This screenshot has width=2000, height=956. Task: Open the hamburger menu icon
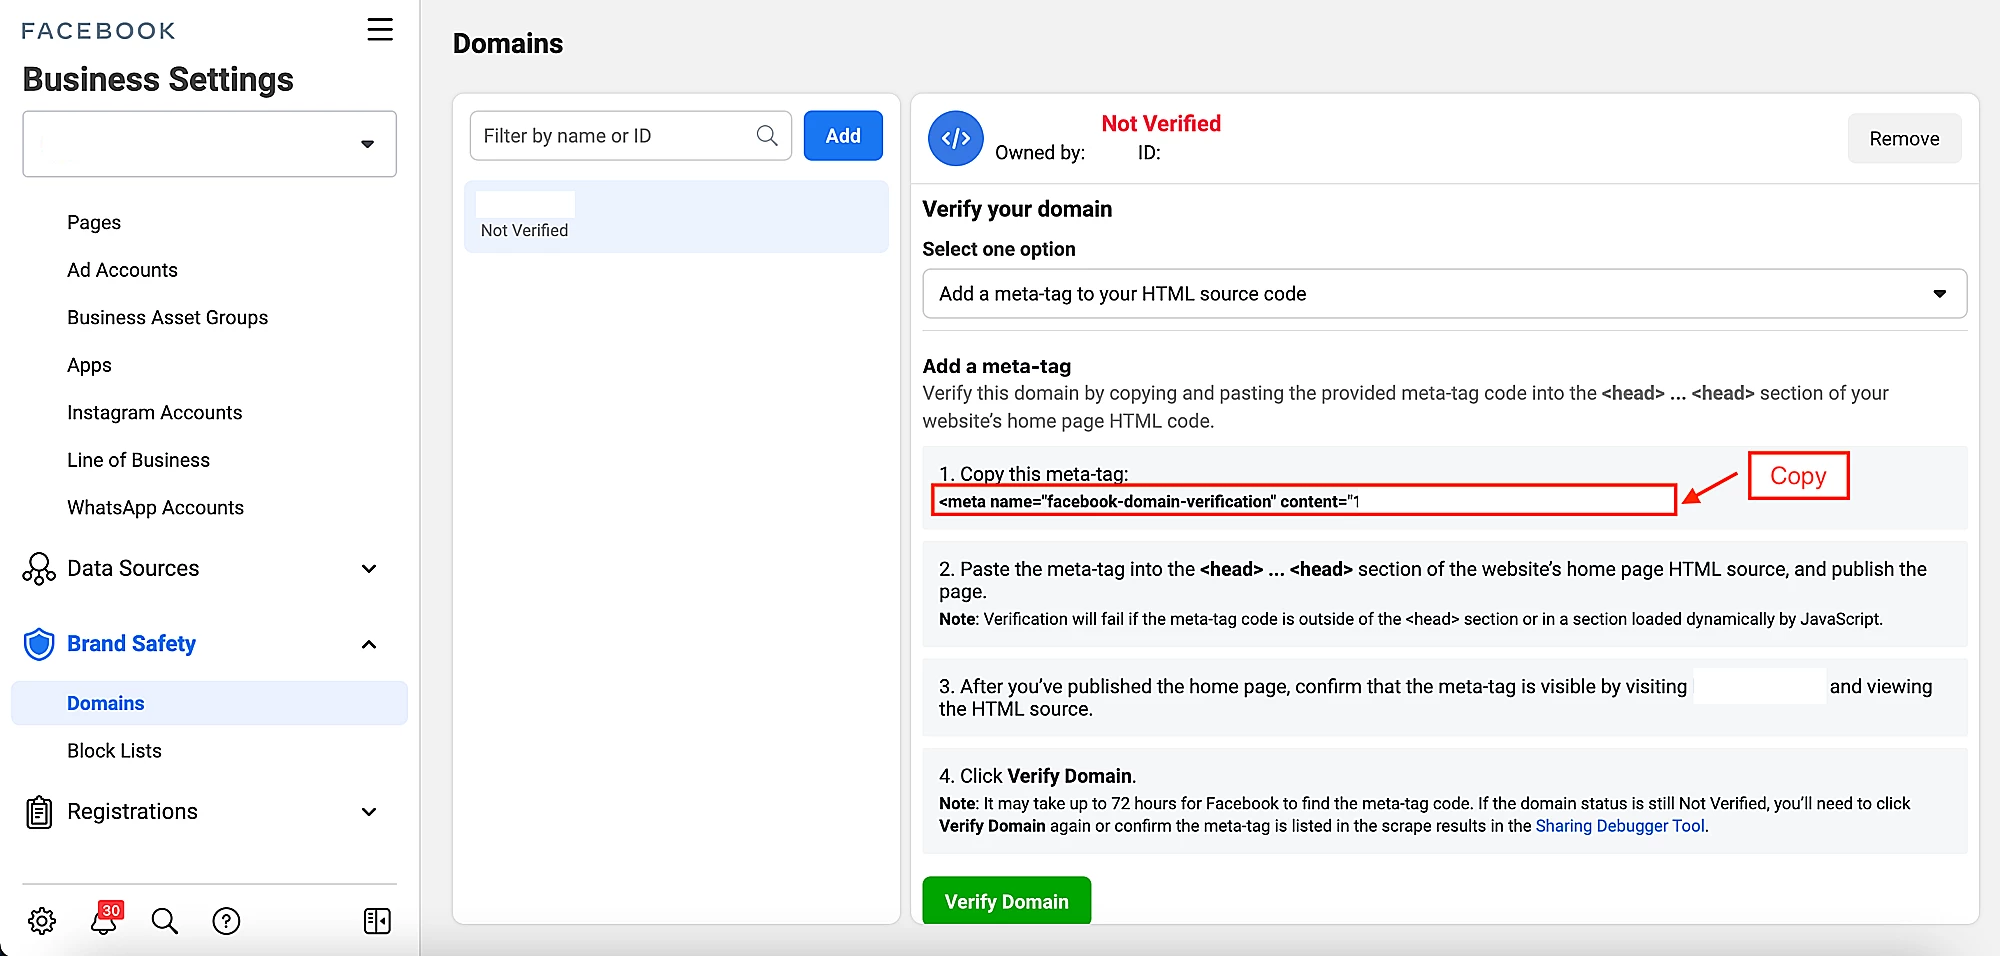click(x=380, y=30)
